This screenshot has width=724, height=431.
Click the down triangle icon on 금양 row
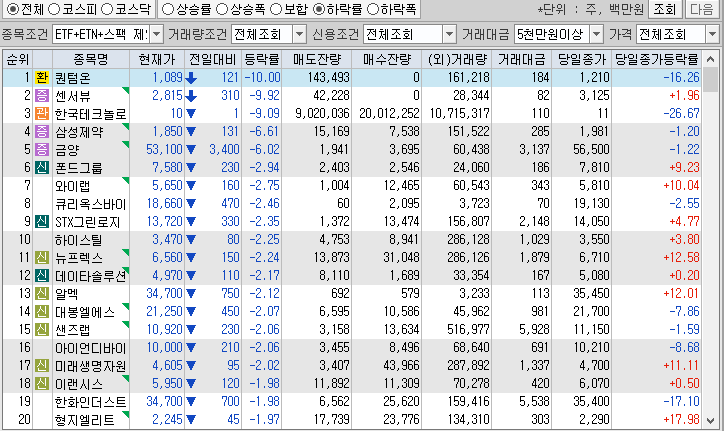coord(191,150)
